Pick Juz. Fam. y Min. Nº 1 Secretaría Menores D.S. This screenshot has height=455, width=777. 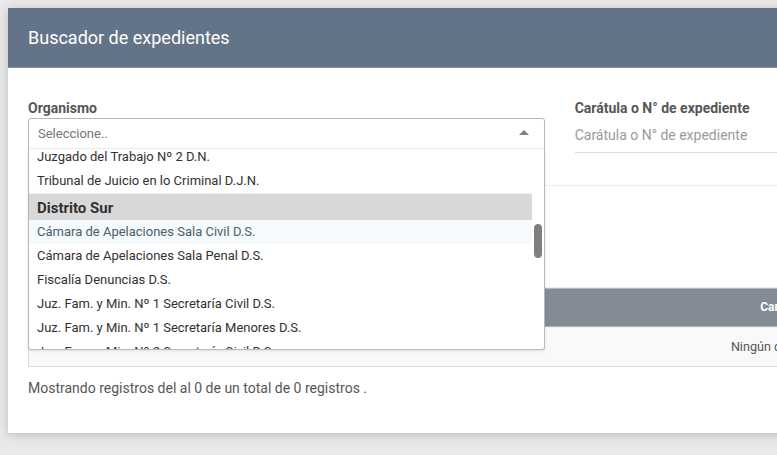click(169, 327)
